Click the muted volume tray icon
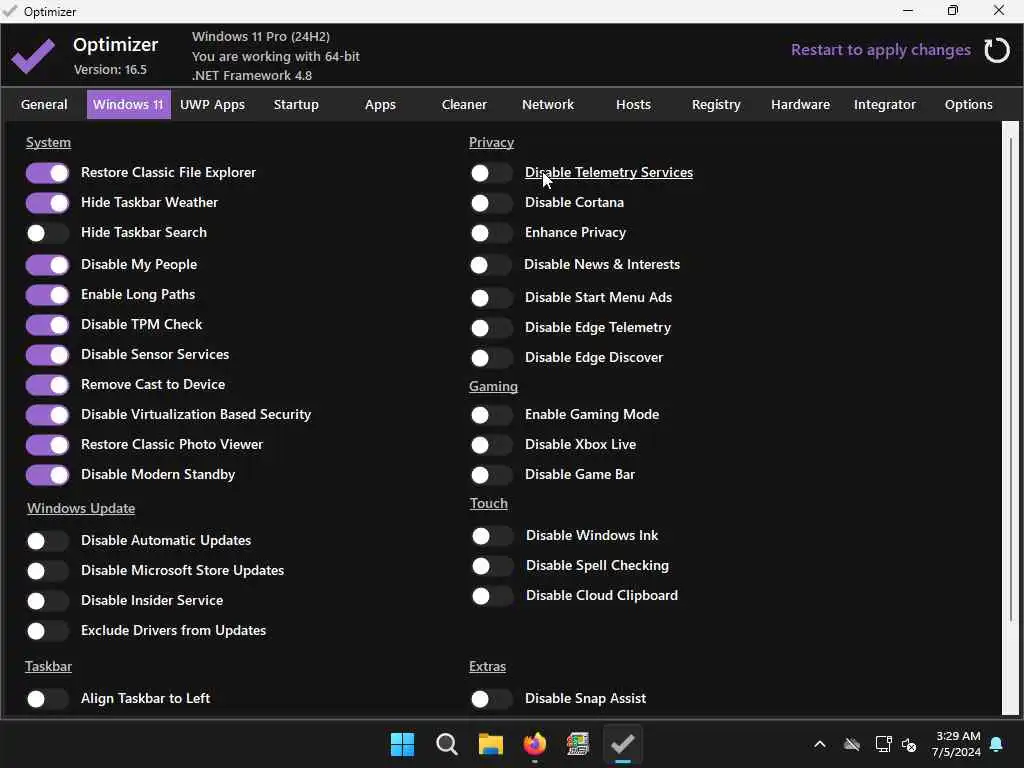 909,744
